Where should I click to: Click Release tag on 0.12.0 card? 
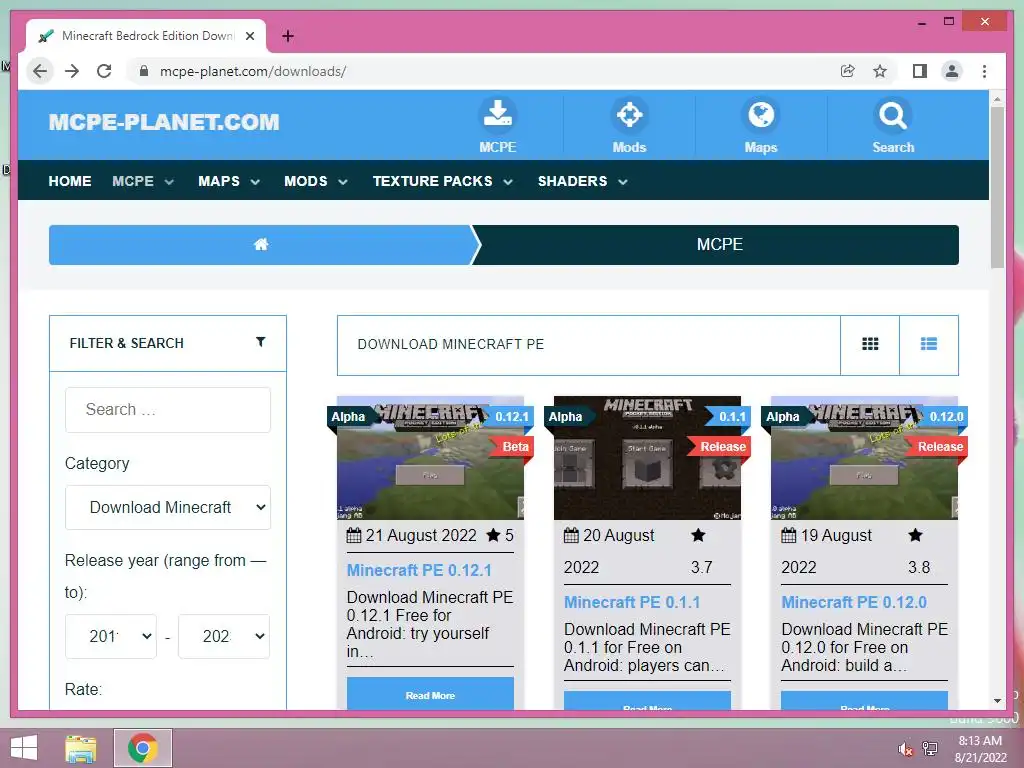[940, 447]
